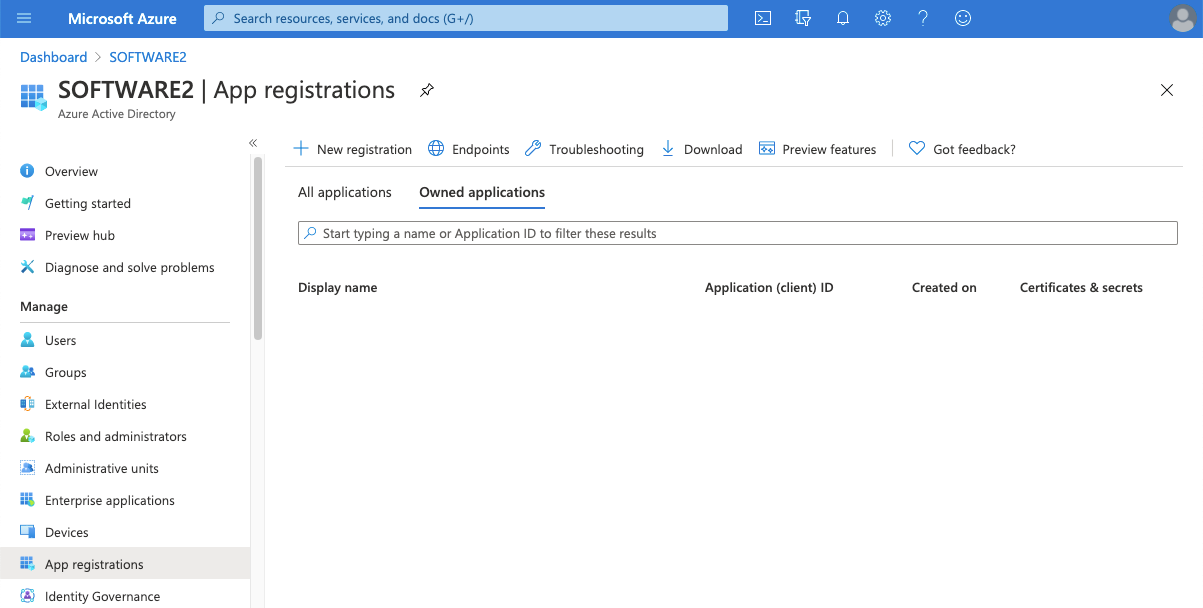Collapse the left navigation sidebar
The image size is (1203, 608).
click(253, 143)
